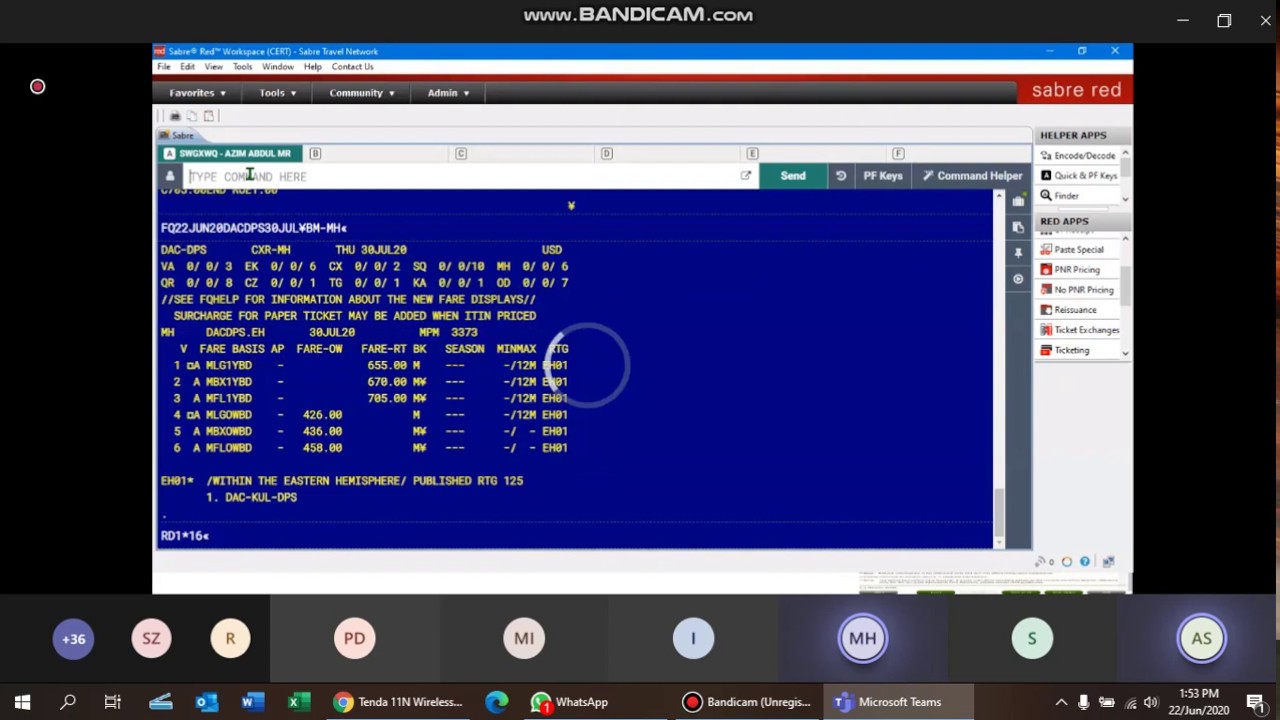Click the Contact Us menu item
The height and width of the screenshot is (720, 1280).
pyautogui.click(x=353, y=67)
